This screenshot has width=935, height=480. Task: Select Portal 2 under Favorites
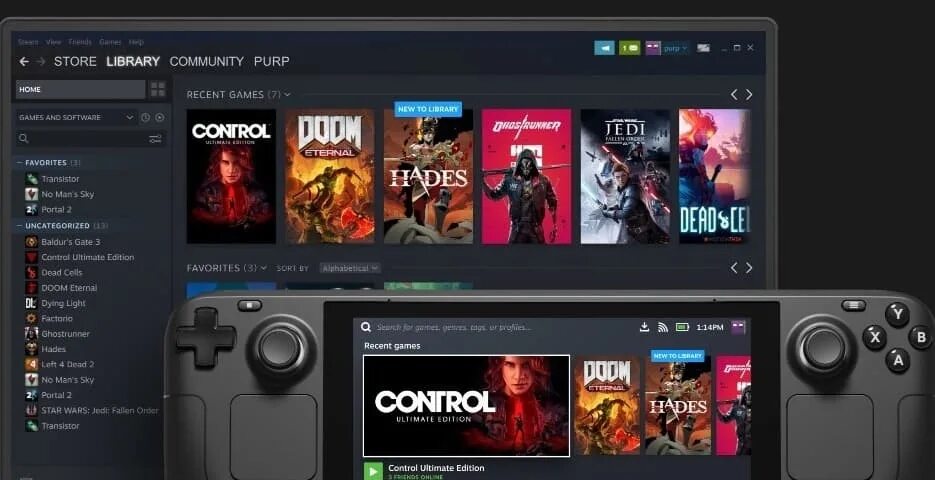click(56, 209)
